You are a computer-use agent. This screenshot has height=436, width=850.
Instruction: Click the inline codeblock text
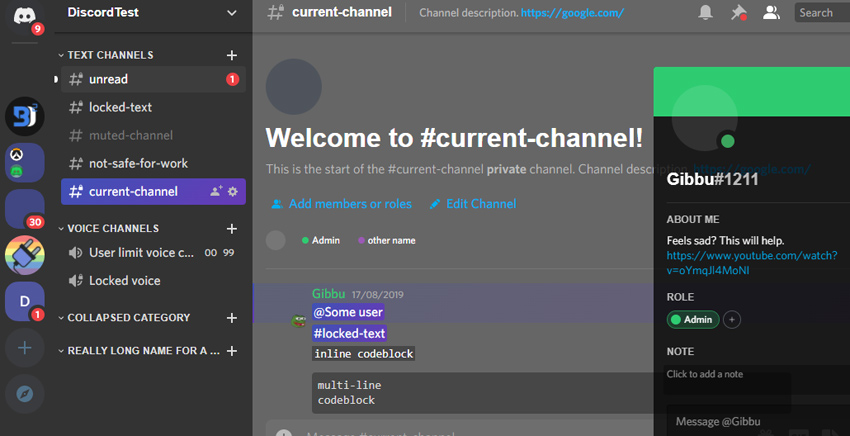point(364,354)
